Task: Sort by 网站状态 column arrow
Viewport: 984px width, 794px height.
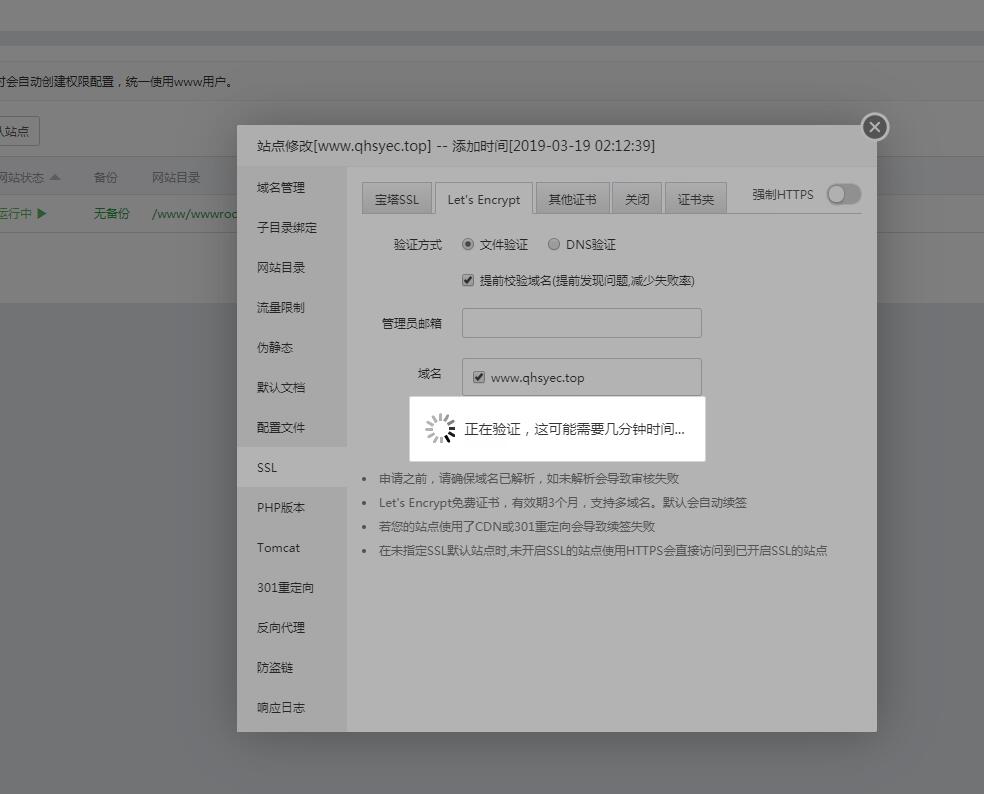Action: coord(55,178)
